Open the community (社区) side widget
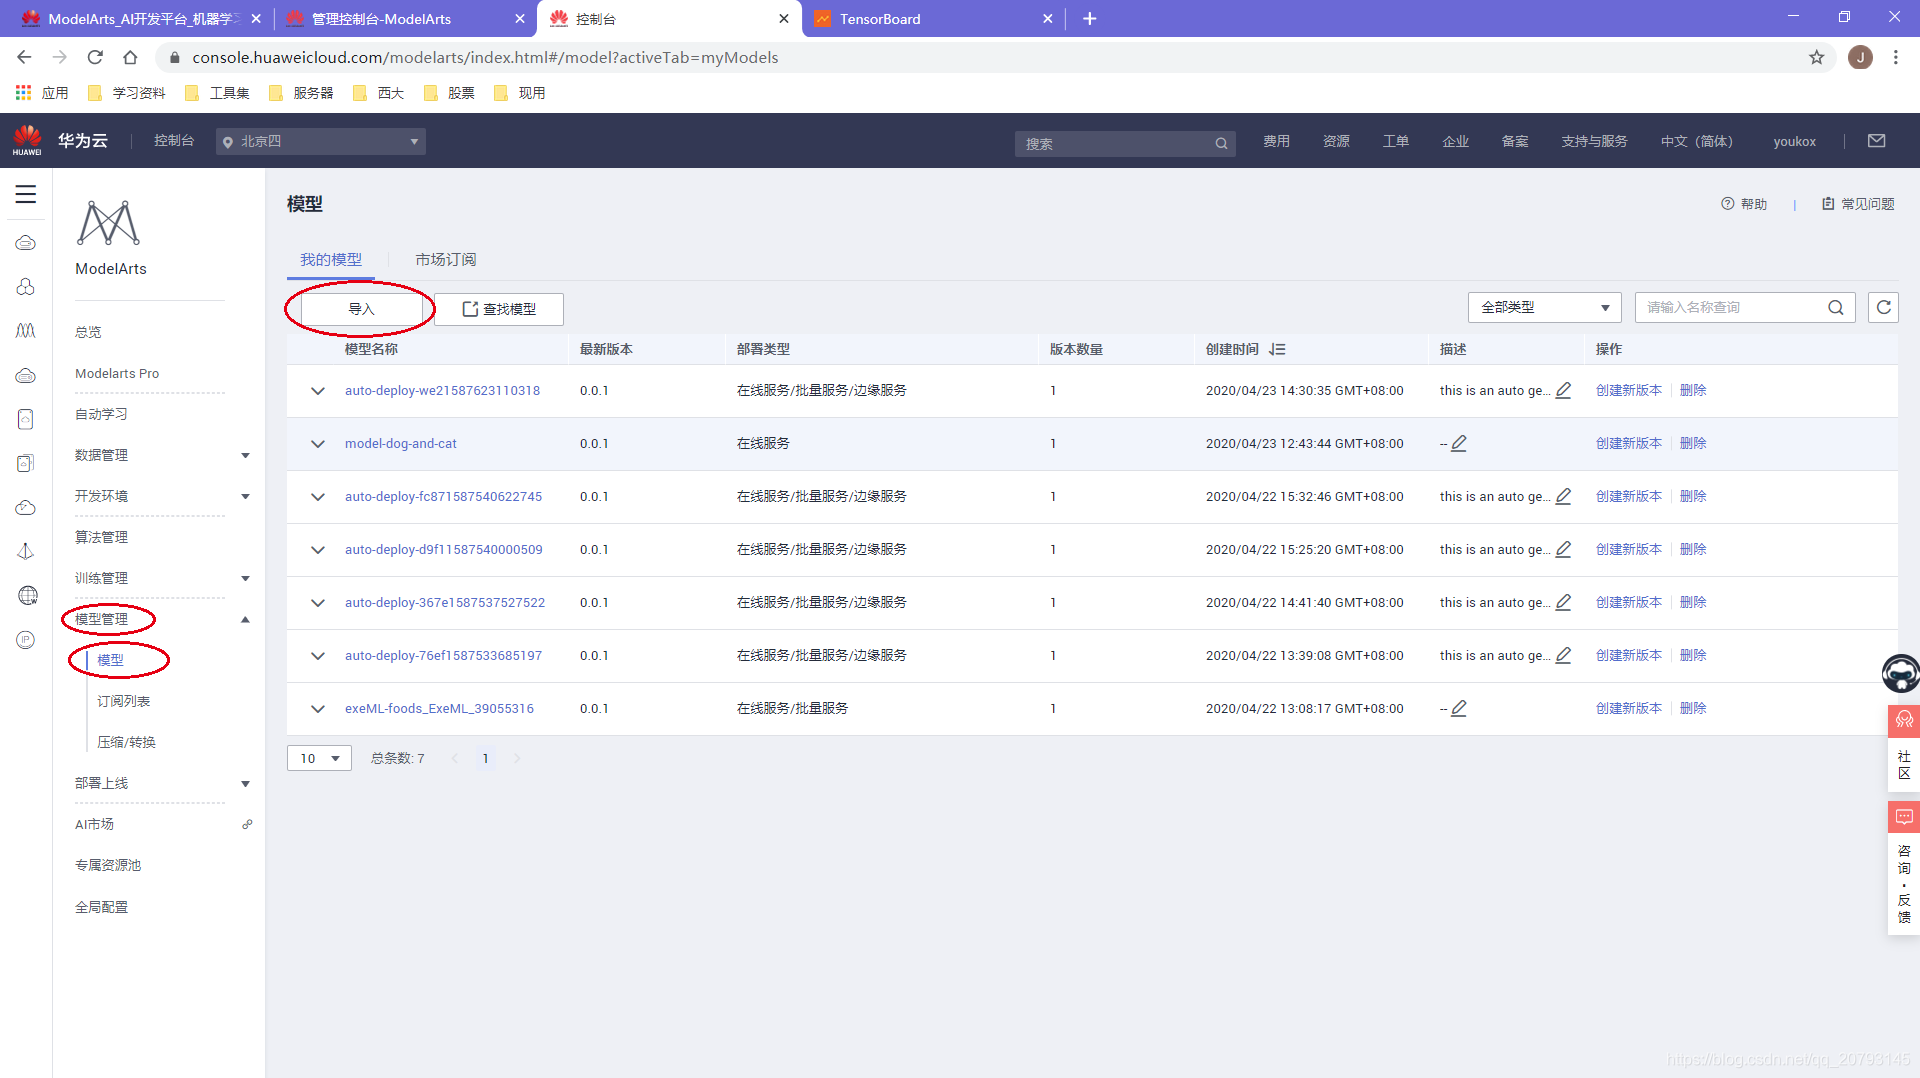This screenshot has width=1920, height=1078. point(1904,750)
